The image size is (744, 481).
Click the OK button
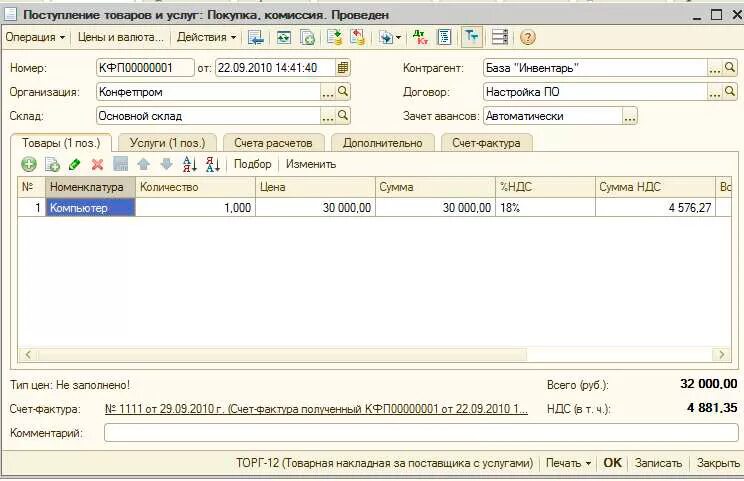click(x=612, y=463)
